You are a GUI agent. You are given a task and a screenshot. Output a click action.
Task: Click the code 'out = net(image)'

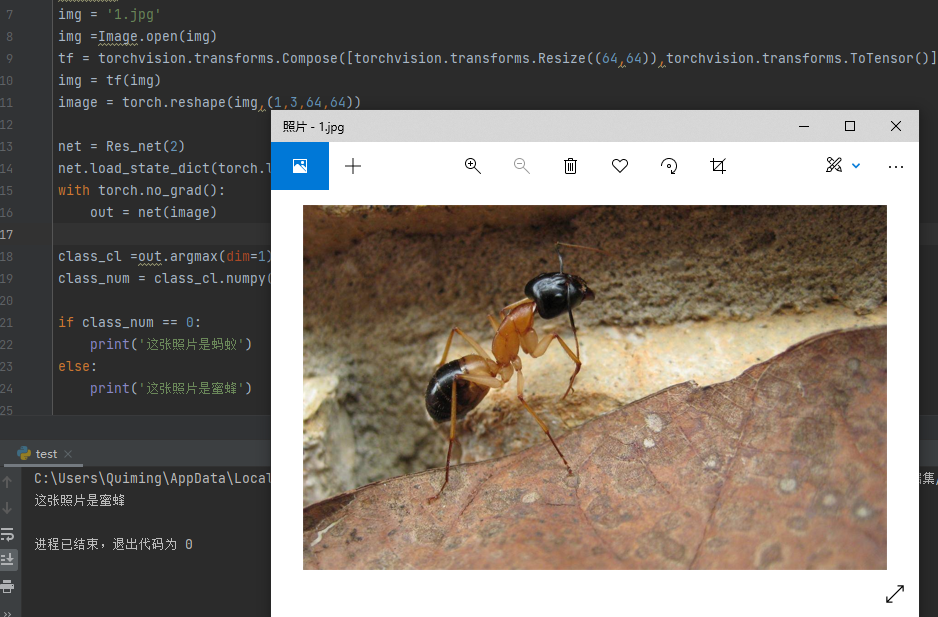pyautogui.click(x=153, y=212)
